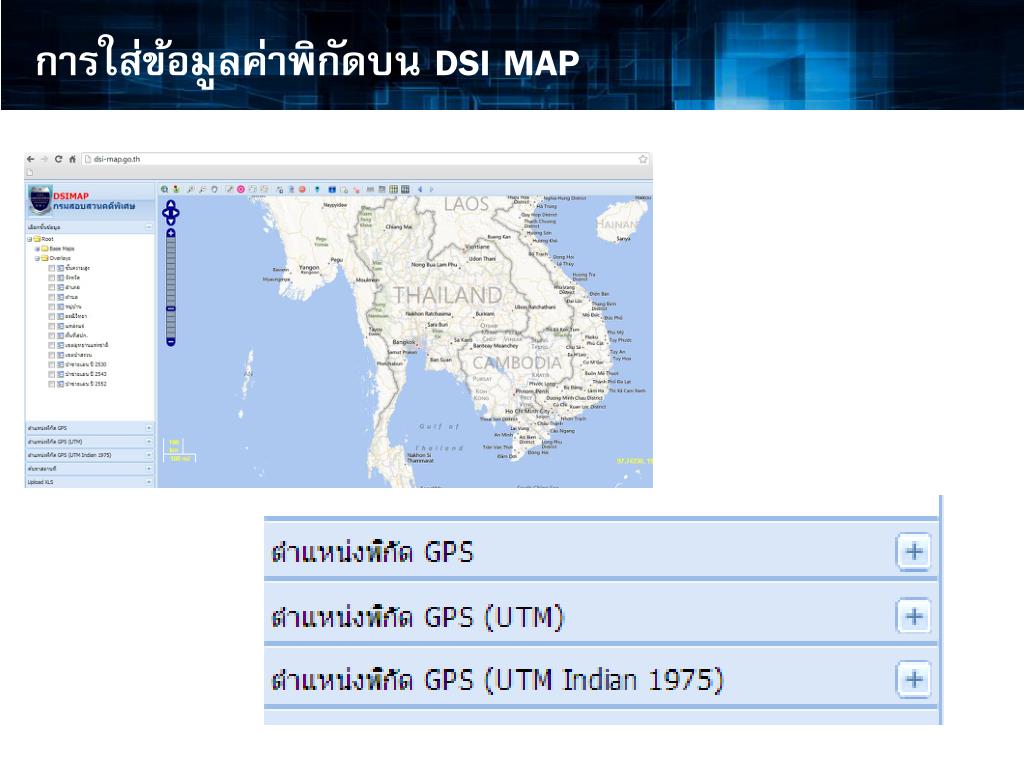Pan the map east with the right arrow
The width and height of the screenshot is (1024, 768).
pos(176,212)
